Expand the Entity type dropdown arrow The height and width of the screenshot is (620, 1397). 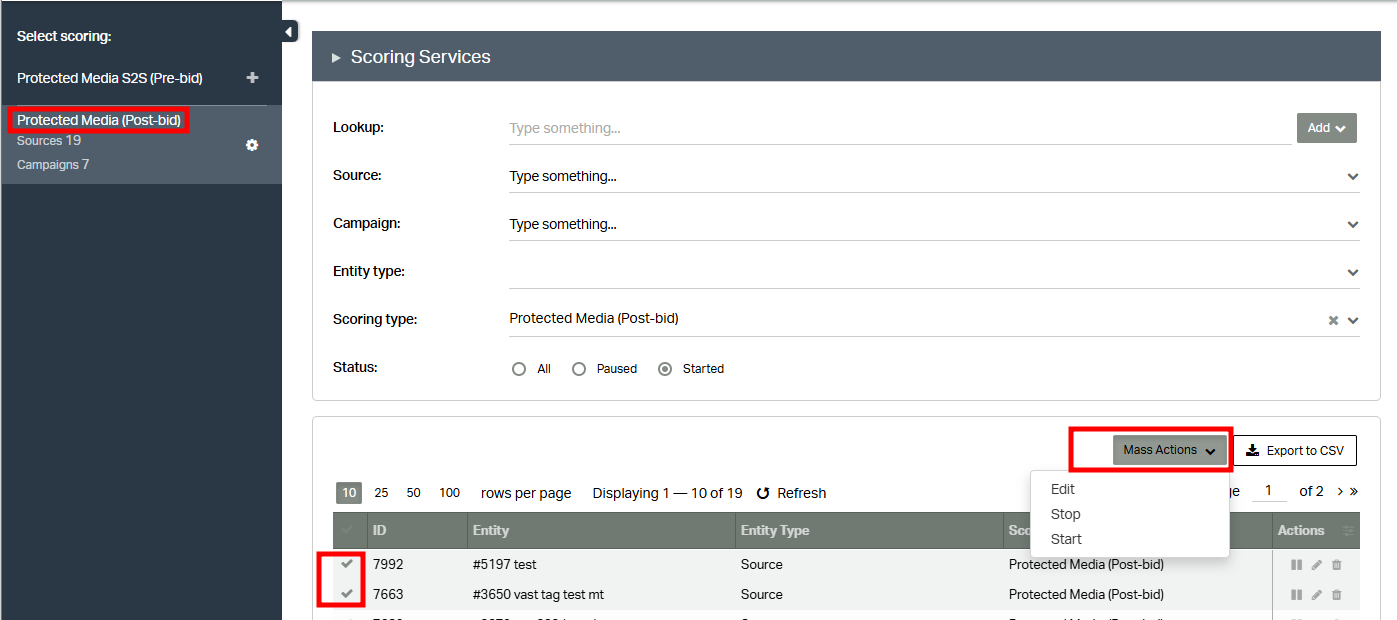[1353, 272]
